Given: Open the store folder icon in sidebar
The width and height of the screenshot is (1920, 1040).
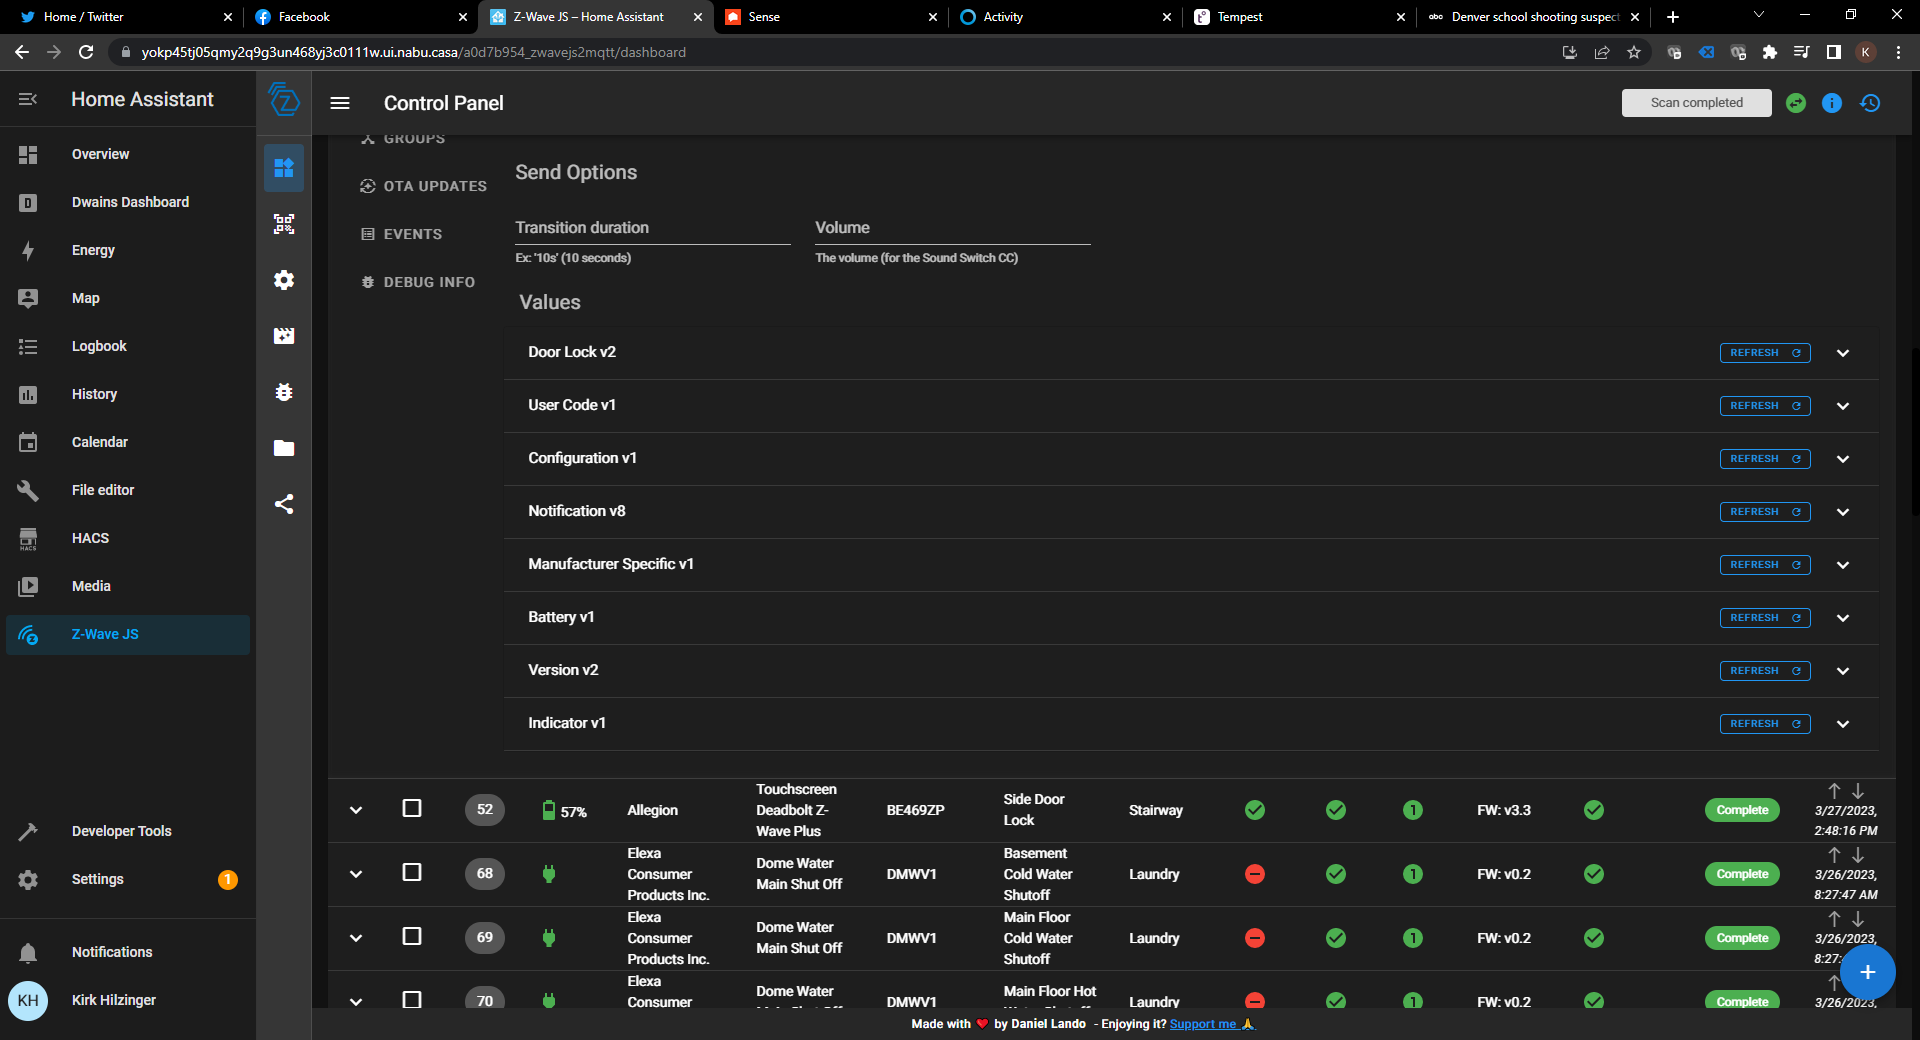Looking at the screenshot, I should (x=284, y=448).
